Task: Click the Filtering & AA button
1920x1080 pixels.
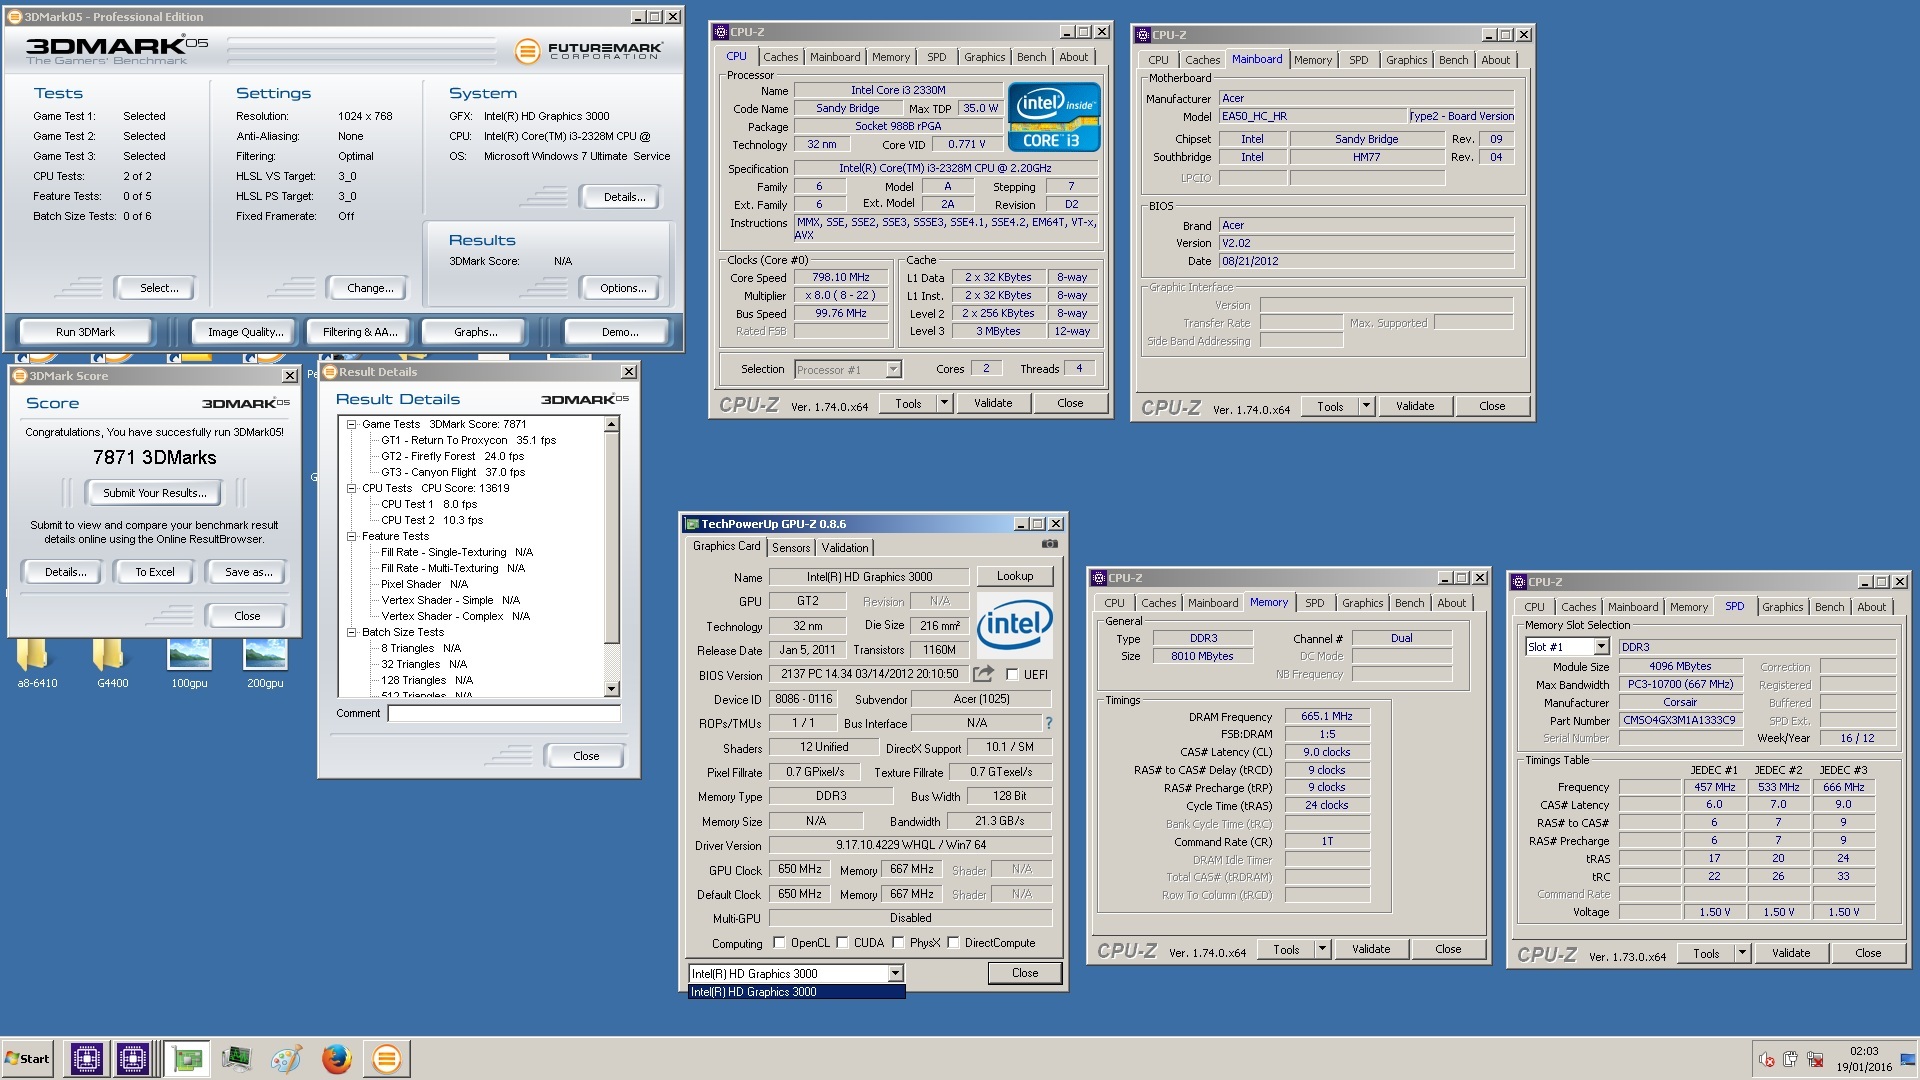Action: [360, 332]
